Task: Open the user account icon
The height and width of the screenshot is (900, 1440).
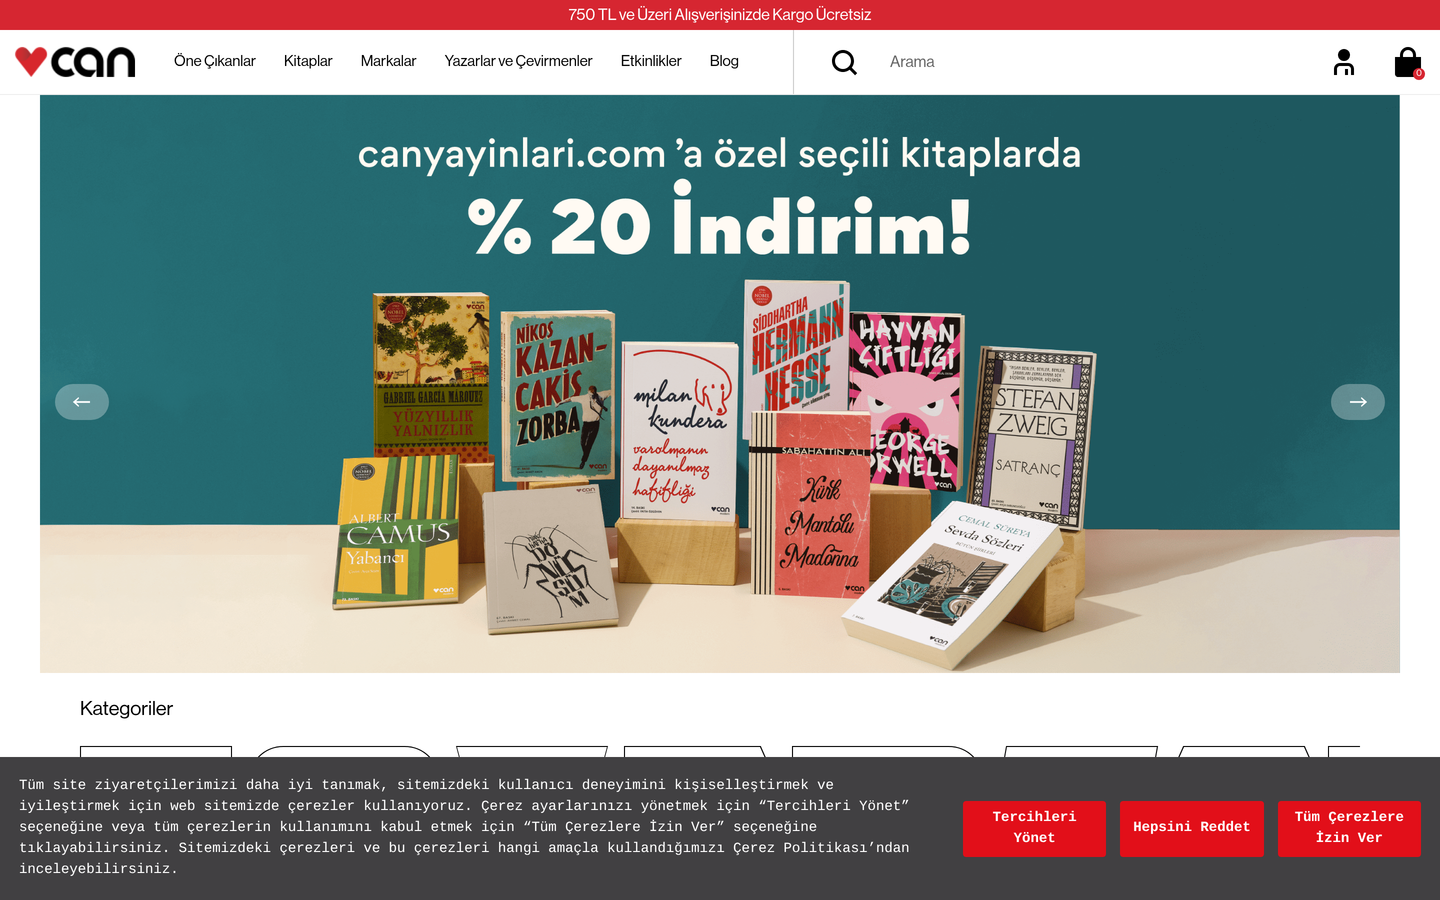Action: click(x=1344, y=62)
